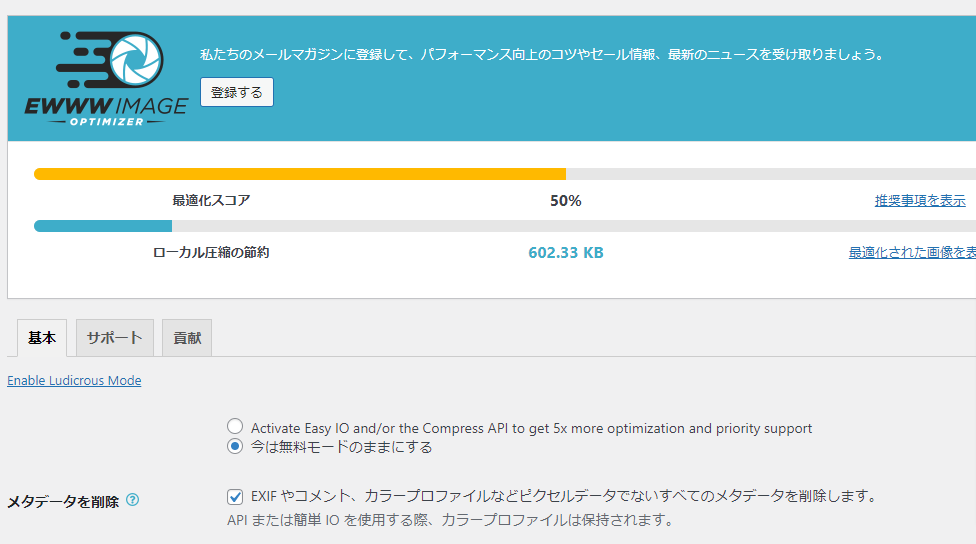Click the 50% optimization score value
The height and width of the screenshot is (544, 976).
[x=565, y=200]
